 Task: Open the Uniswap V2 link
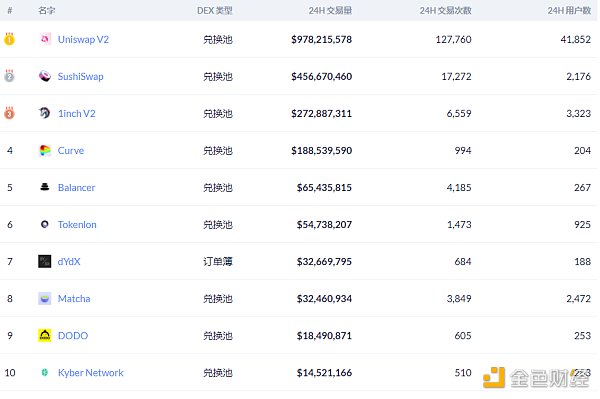coord(83,39)
